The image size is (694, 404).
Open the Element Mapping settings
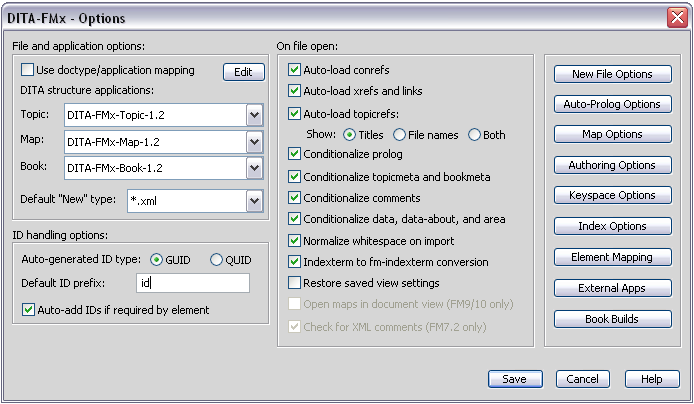point(613,257)
